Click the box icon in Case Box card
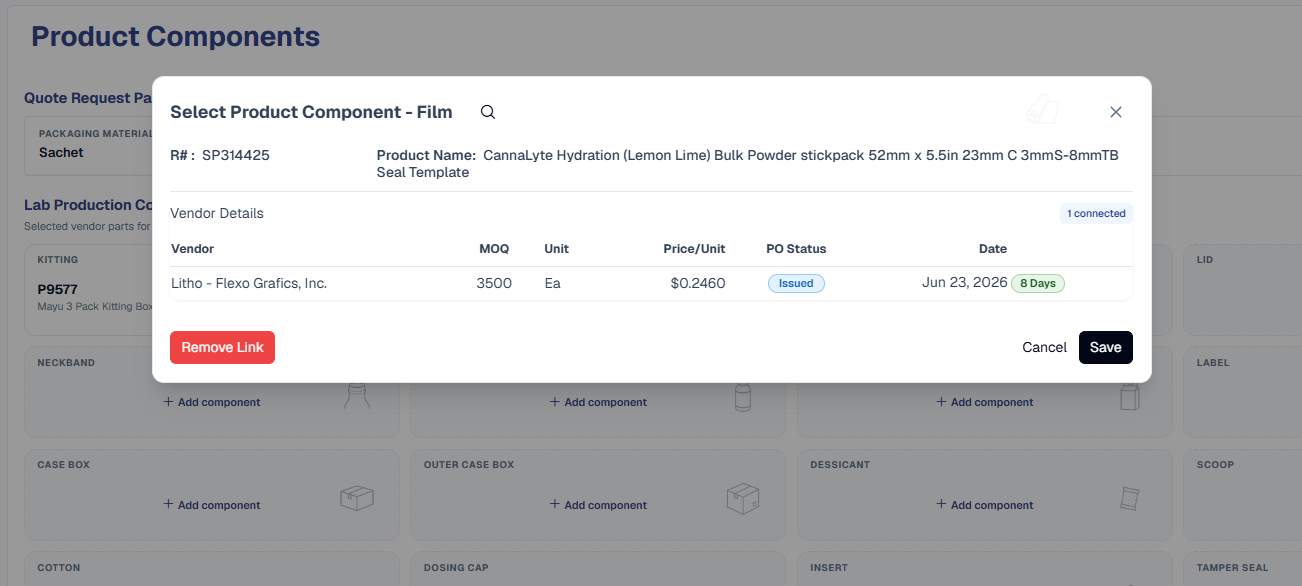 (357, 497)
